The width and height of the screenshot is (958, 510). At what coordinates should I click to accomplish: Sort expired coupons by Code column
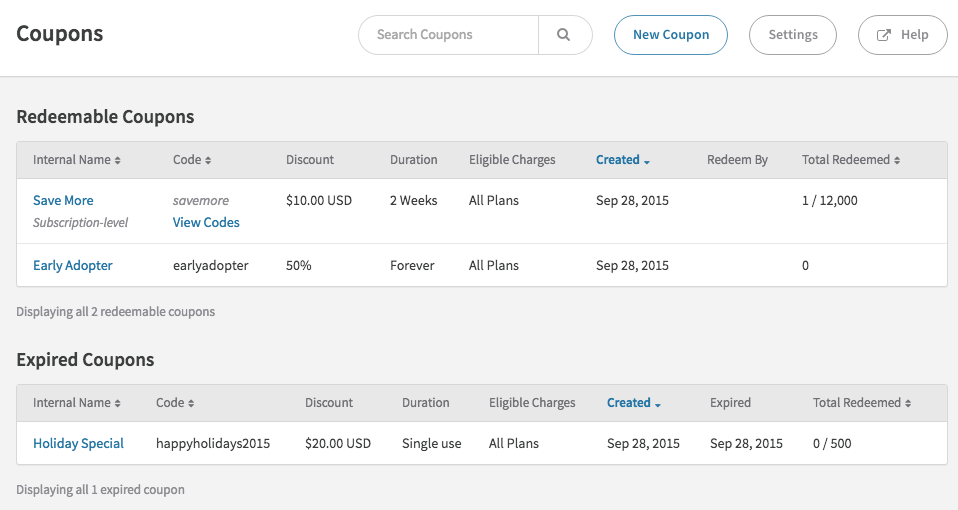pyautogui.click(x=170, y=403)
